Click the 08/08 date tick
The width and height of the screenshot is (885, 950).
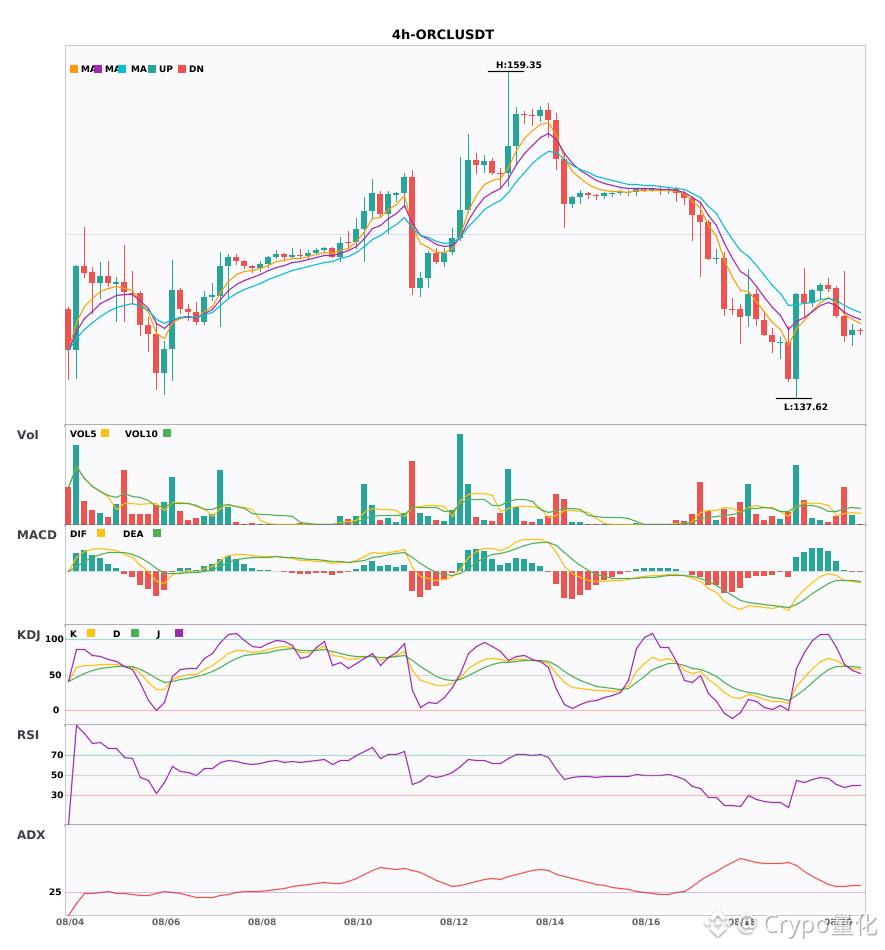[x=262, y=922]
